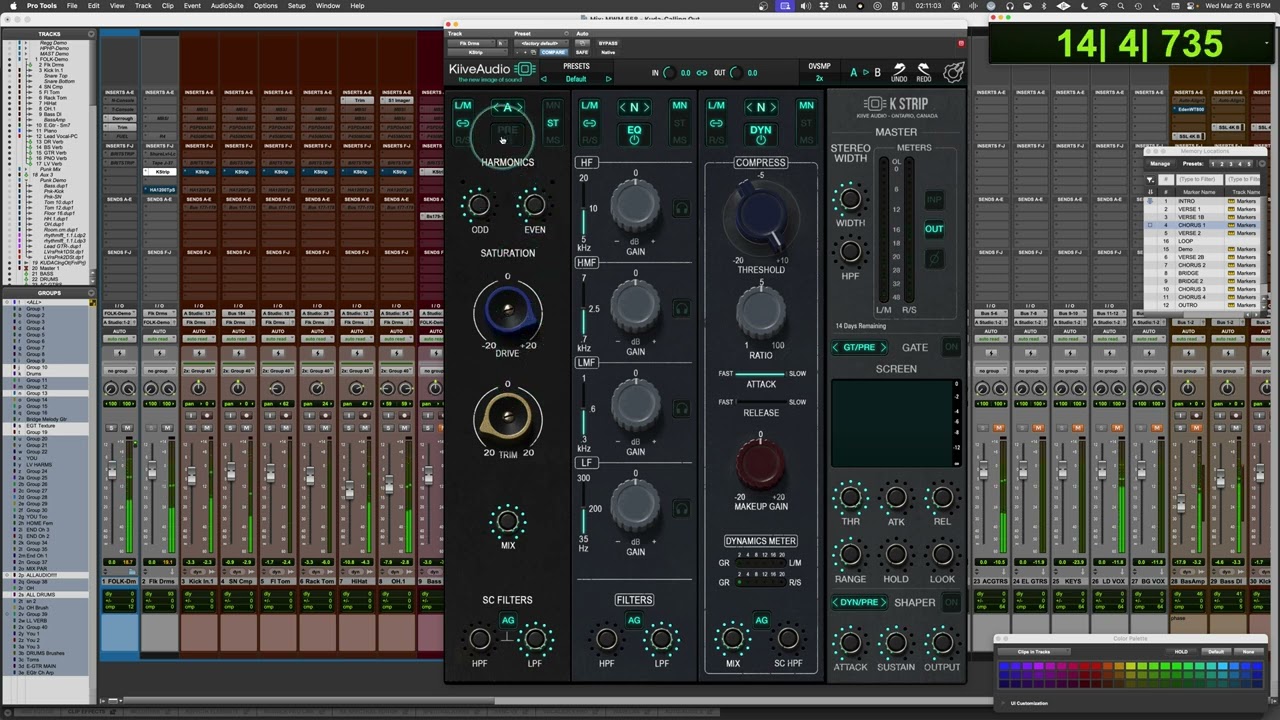Image resolution: width=1280 pixels, height=720 pixels.
Task: Open the DYN/PRE shaper routing selector
Action: click(859, 602)
